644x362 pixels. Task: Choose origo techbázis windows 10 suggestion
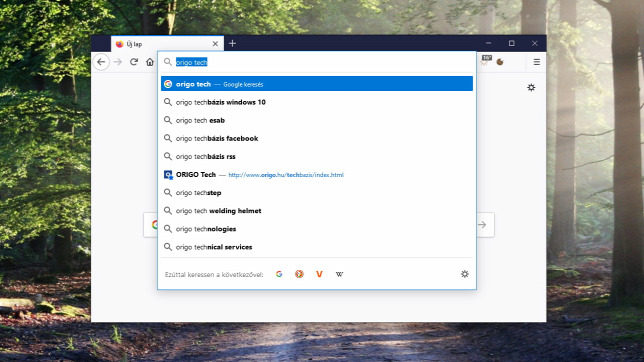pos(317,102)
